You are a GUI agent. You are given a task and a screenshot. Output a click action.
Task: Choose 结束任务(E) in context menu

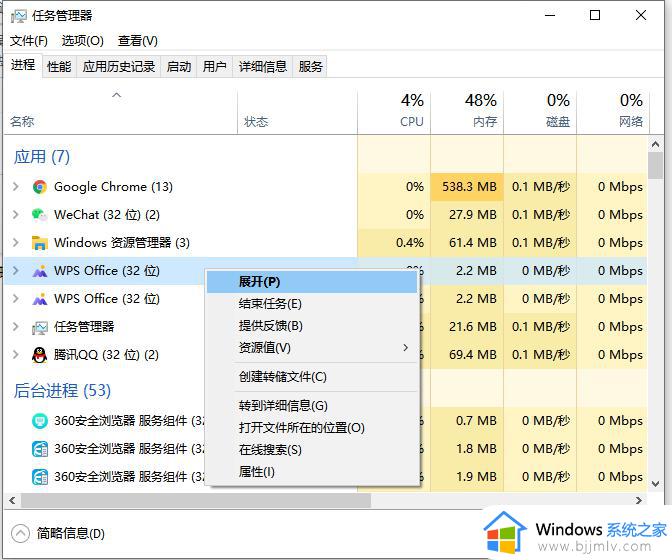pos(312,304)
